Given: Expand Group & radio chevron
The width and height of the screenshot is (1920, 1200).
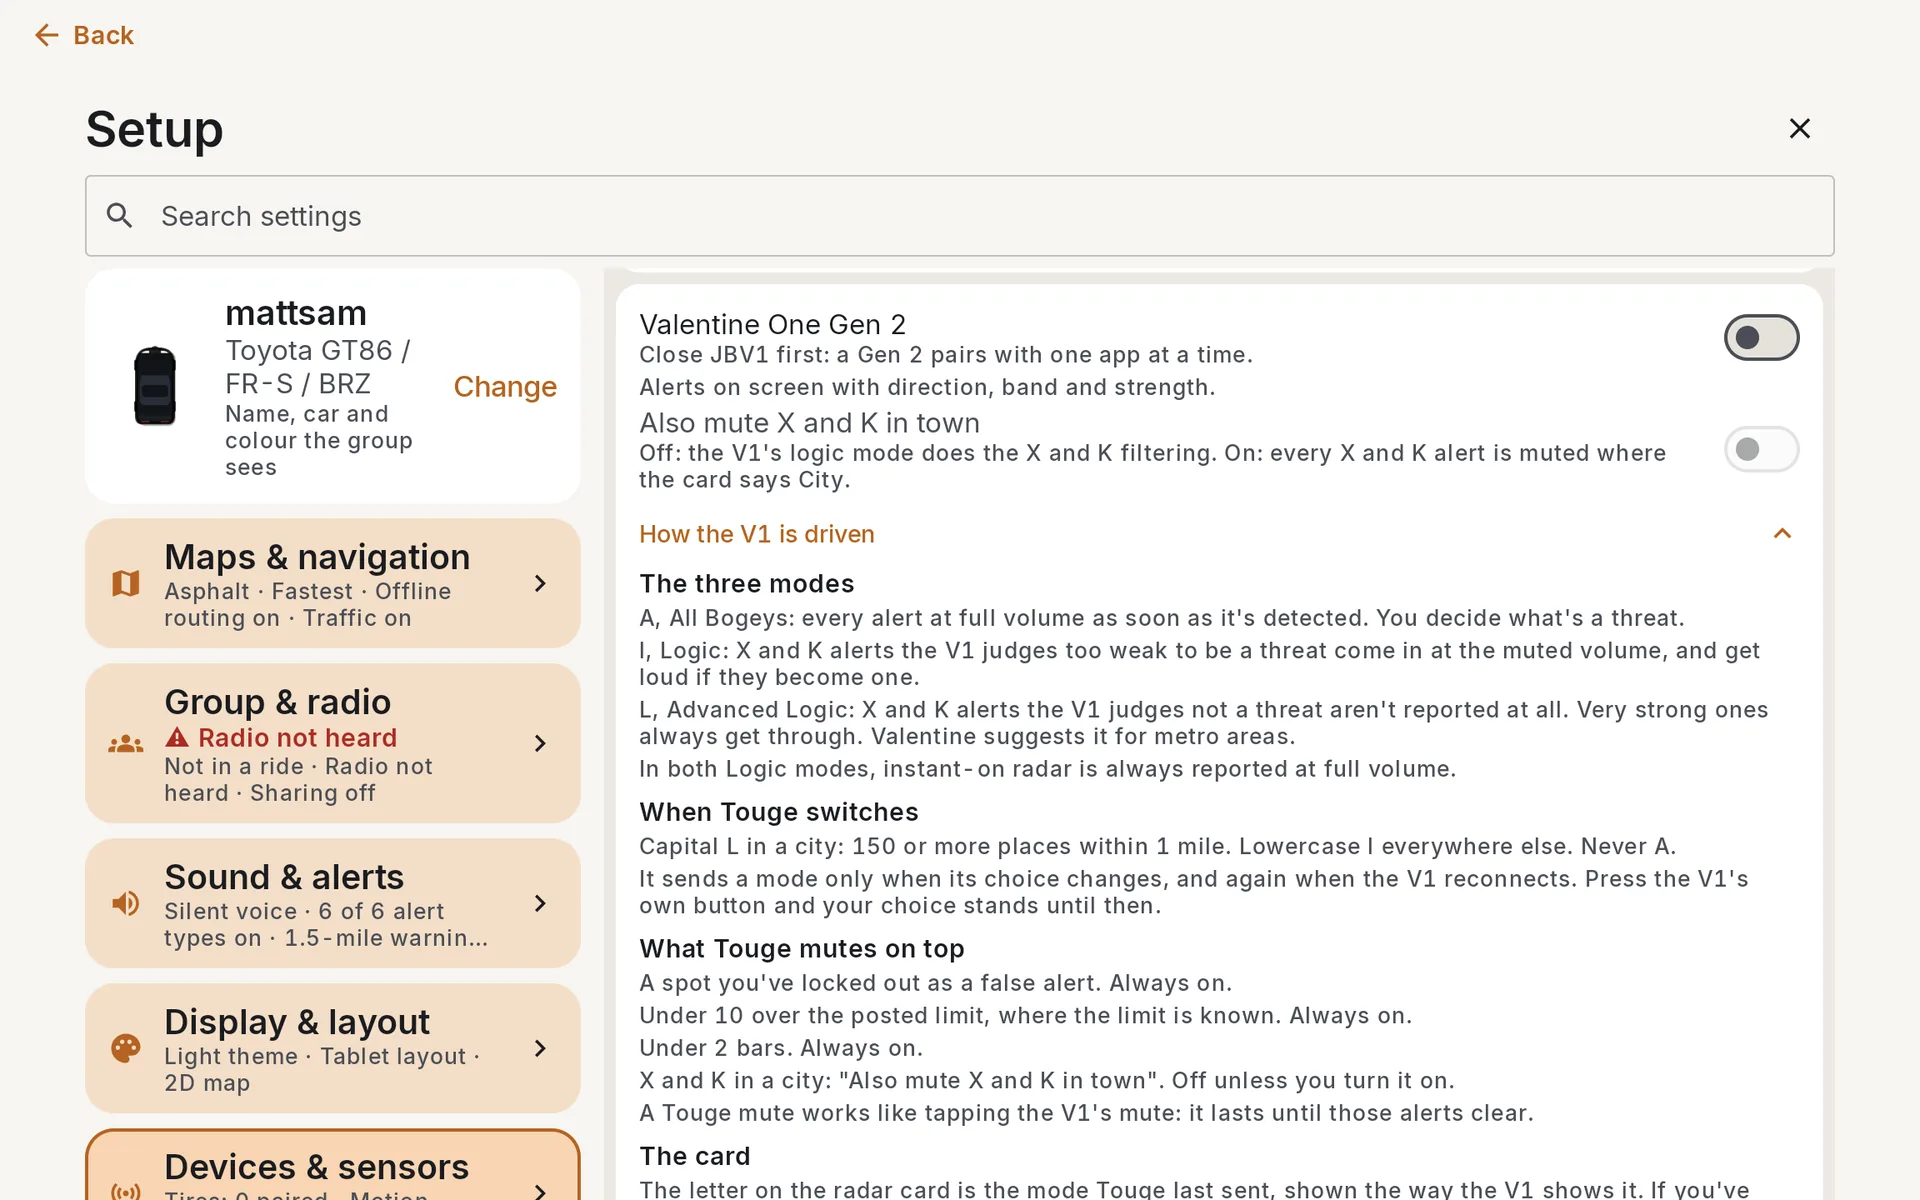Looking at the screenshot, I should click(x=540, y=743).
